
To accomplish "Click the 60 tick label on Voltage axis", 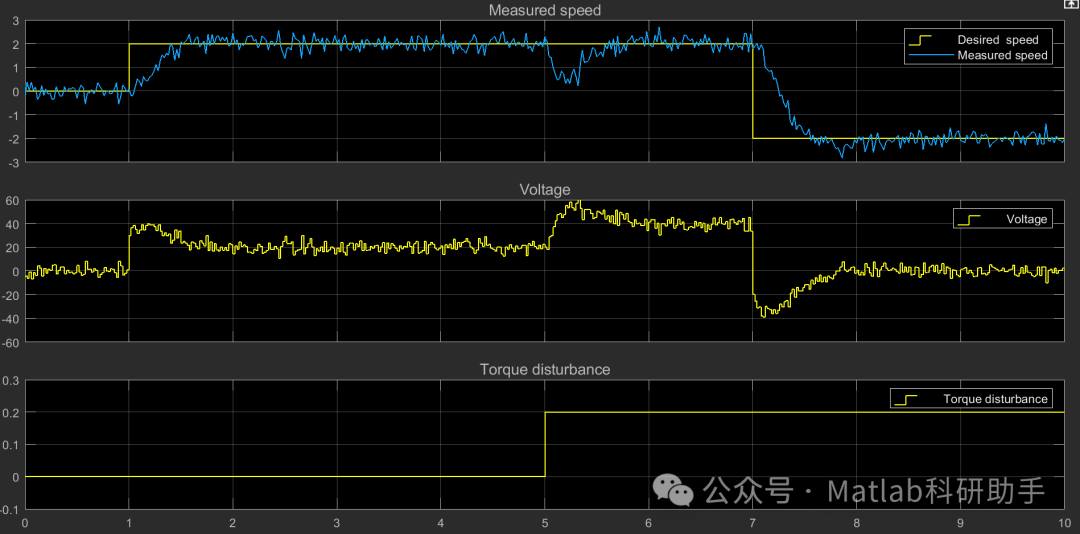I will [x=12, y=201].
